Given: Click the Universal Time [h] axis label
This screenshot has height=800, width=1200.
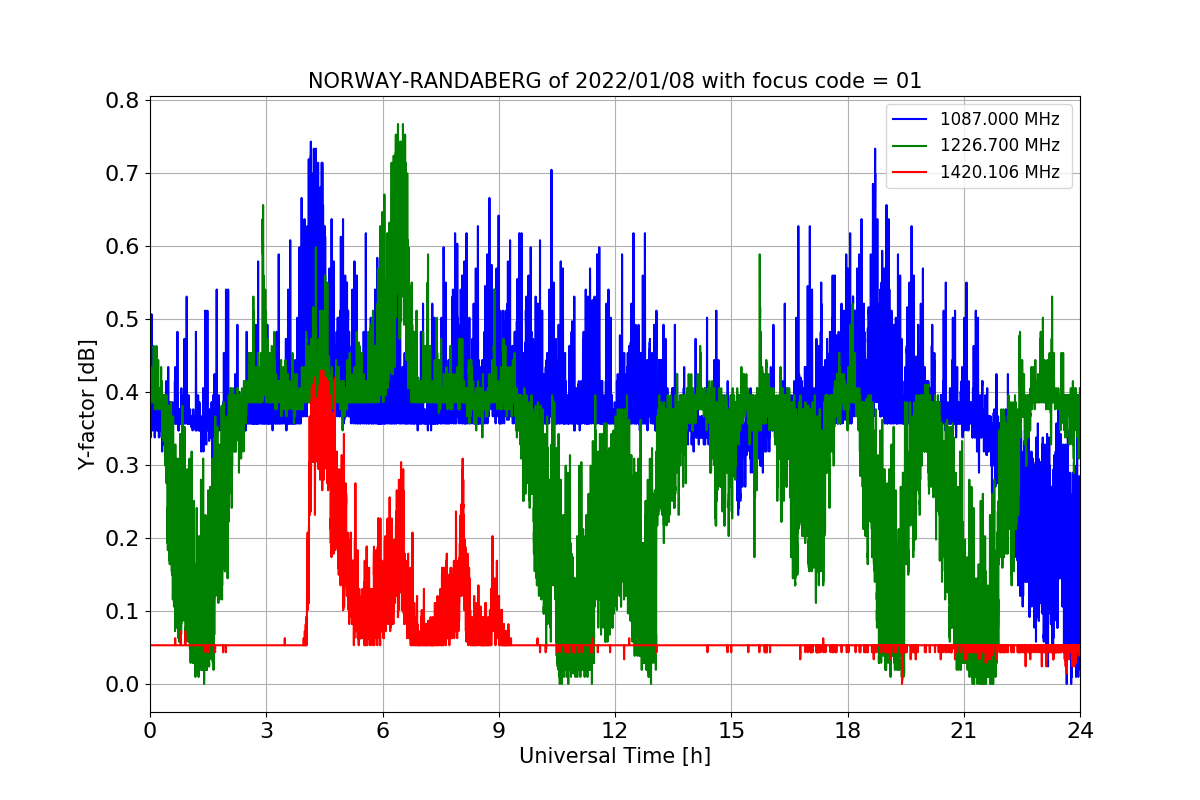Looking at the screenshot, I should [615, 757].
